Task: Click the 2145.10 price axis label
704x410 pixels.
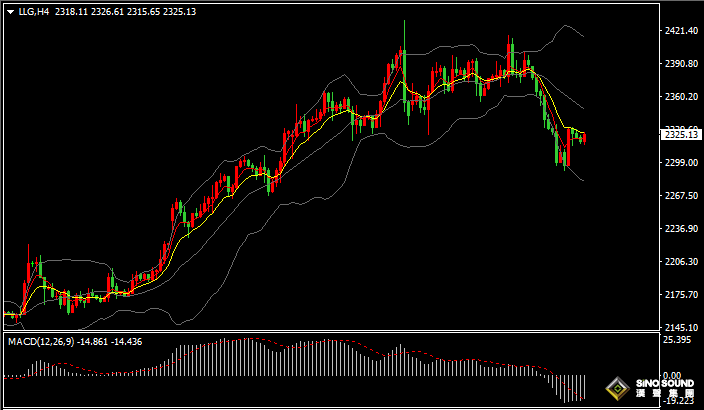Action: click(680, 328)
